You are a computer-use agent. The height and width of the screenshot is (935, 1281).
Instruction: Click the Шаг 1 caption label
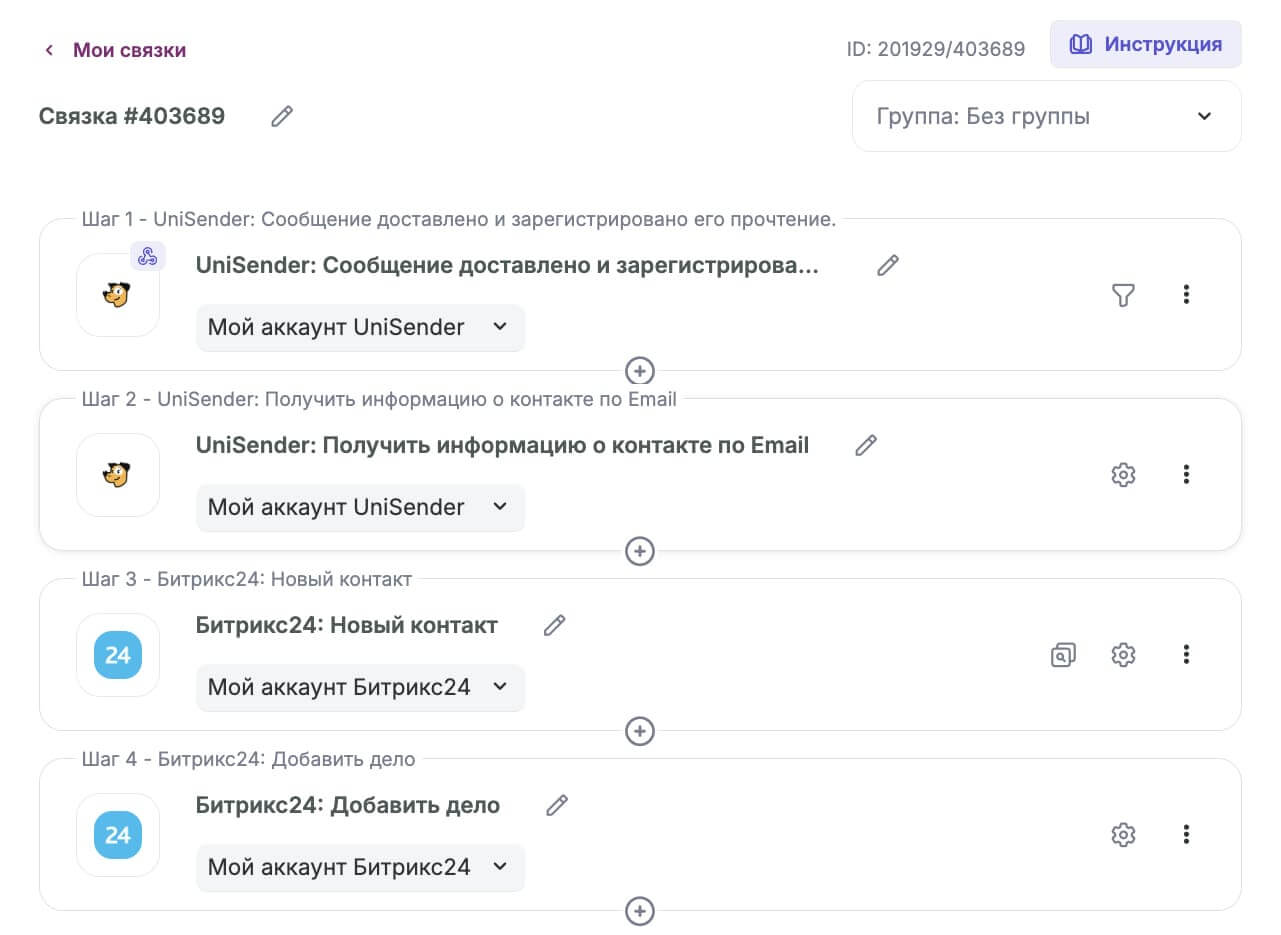pyautogui.click(x=459, y=219)
